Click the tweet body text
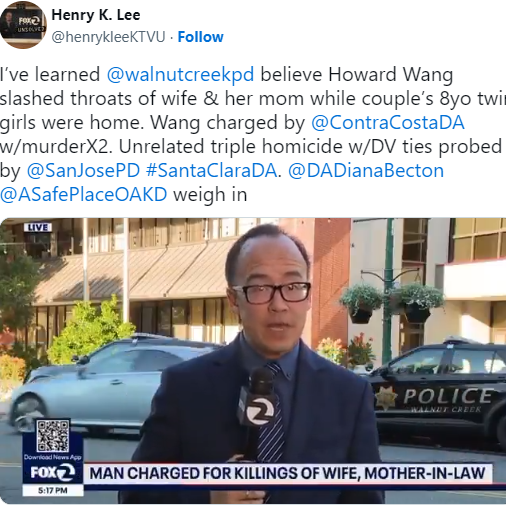 [x=253, y=135]
